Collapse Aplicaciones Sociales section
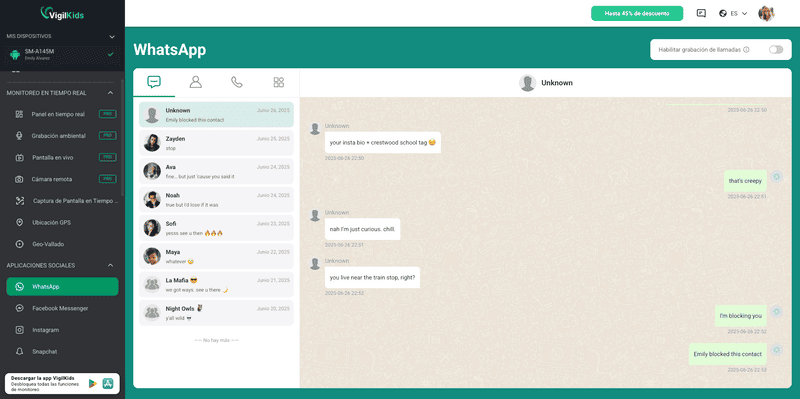 click(111, 265)
